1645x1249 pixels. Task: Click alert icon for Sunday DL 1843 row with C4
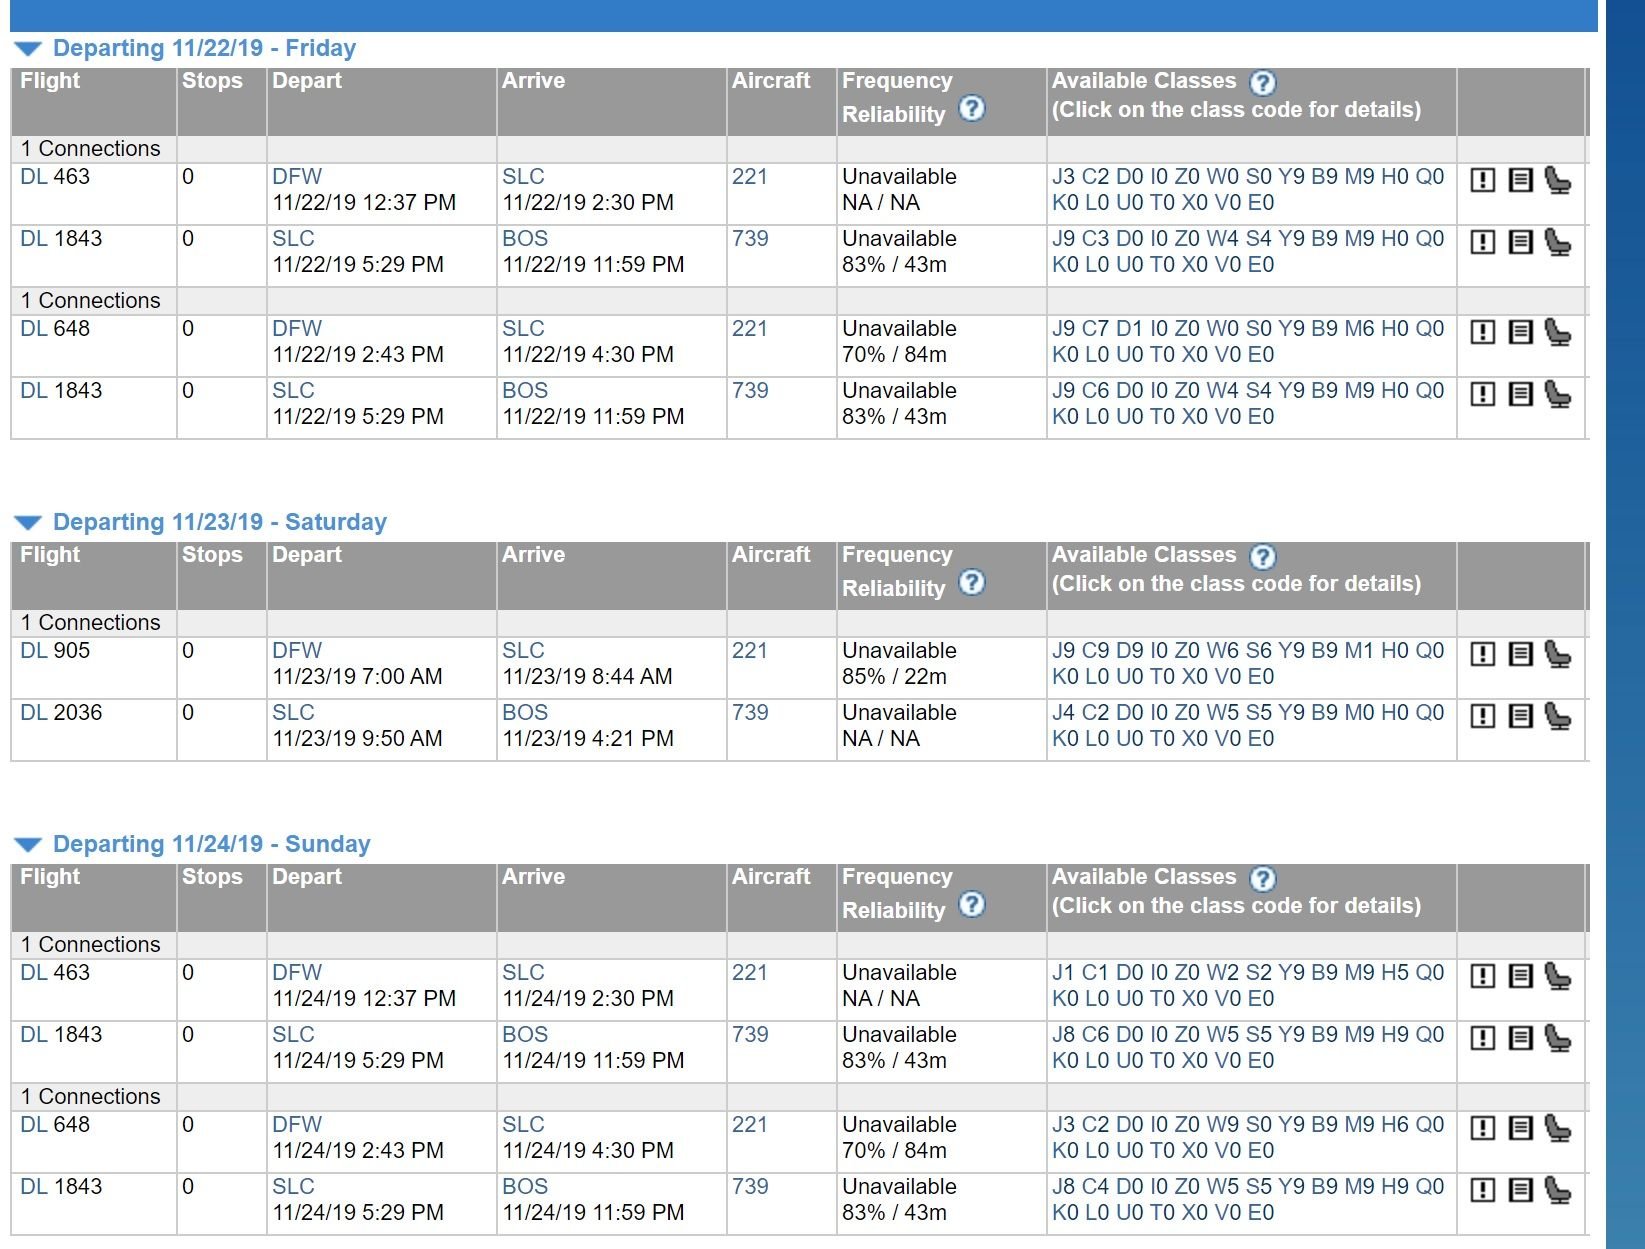1483,1191
